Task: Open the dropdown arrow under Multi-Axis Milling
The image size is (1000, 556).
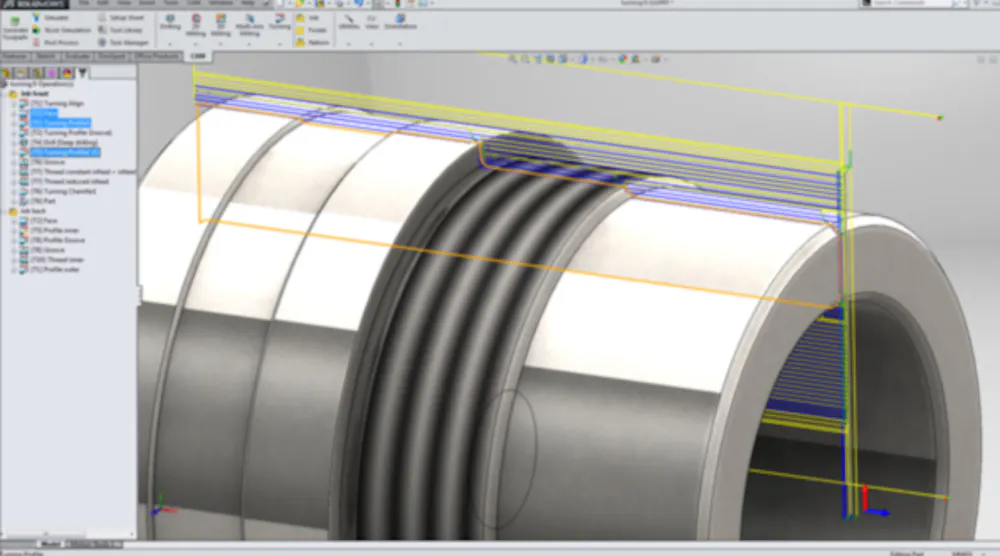Action: click(249, 44)
